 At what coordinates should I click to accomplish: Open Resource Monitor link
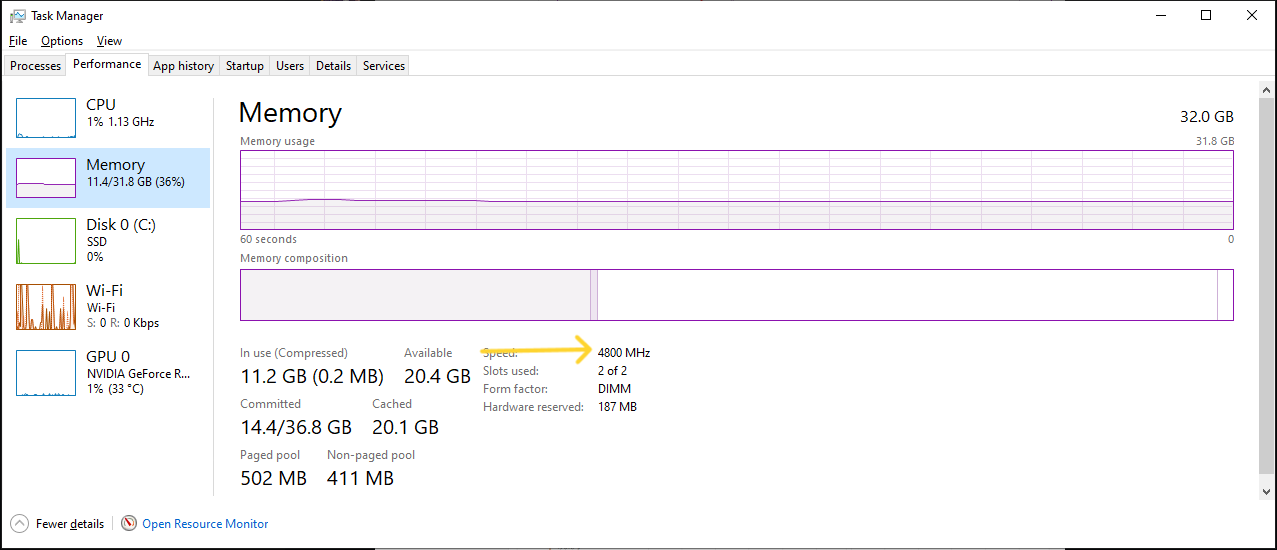[205, 523]
